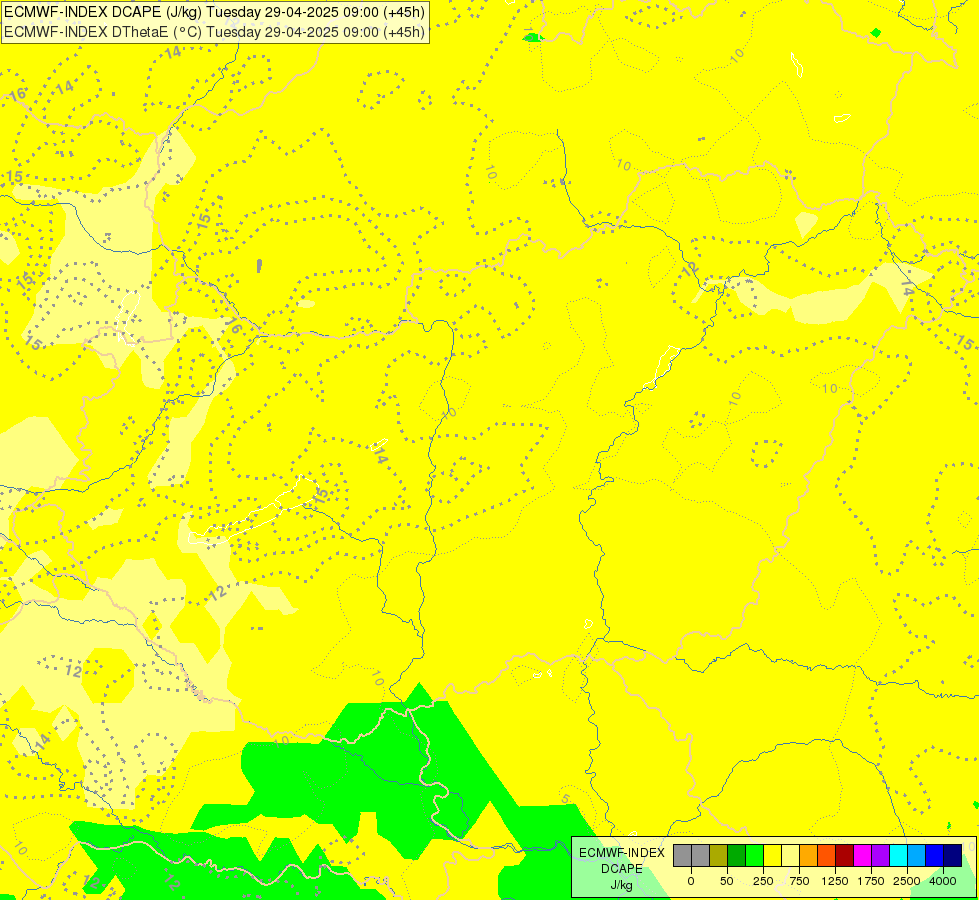Click the 4000 tick value on legend
This screenshot has width=979, height=900.
[x=943, y=881]
